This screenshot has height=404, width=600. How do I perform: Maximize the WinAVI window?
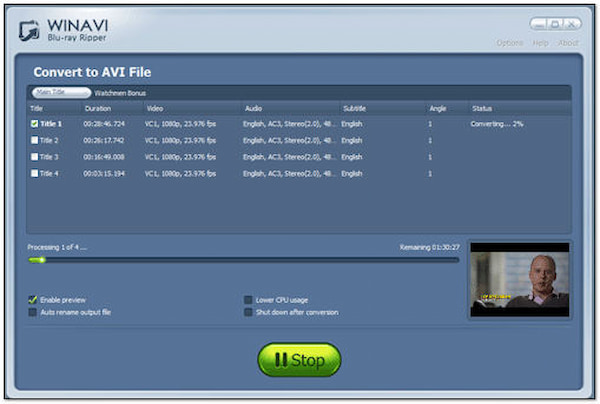coord(555,24)
